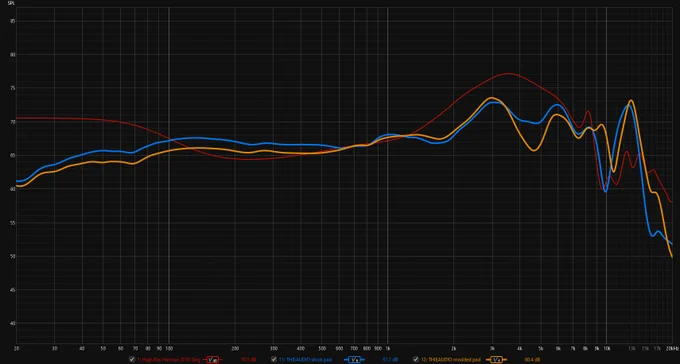Click the 50 label on SPL axis

tap(13, 256)
